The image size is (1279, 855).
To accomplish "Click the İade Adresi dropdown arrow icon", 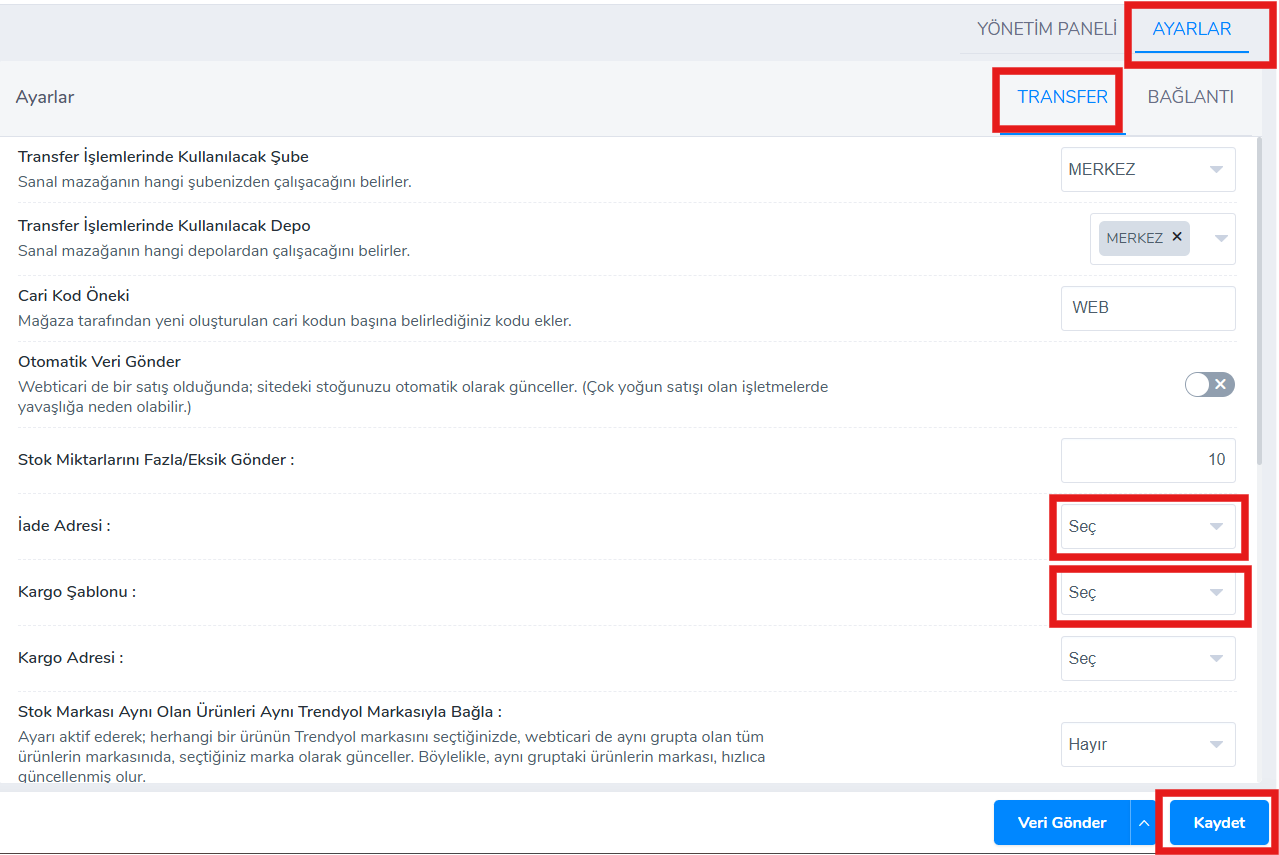I will [x=1216, y=526].
